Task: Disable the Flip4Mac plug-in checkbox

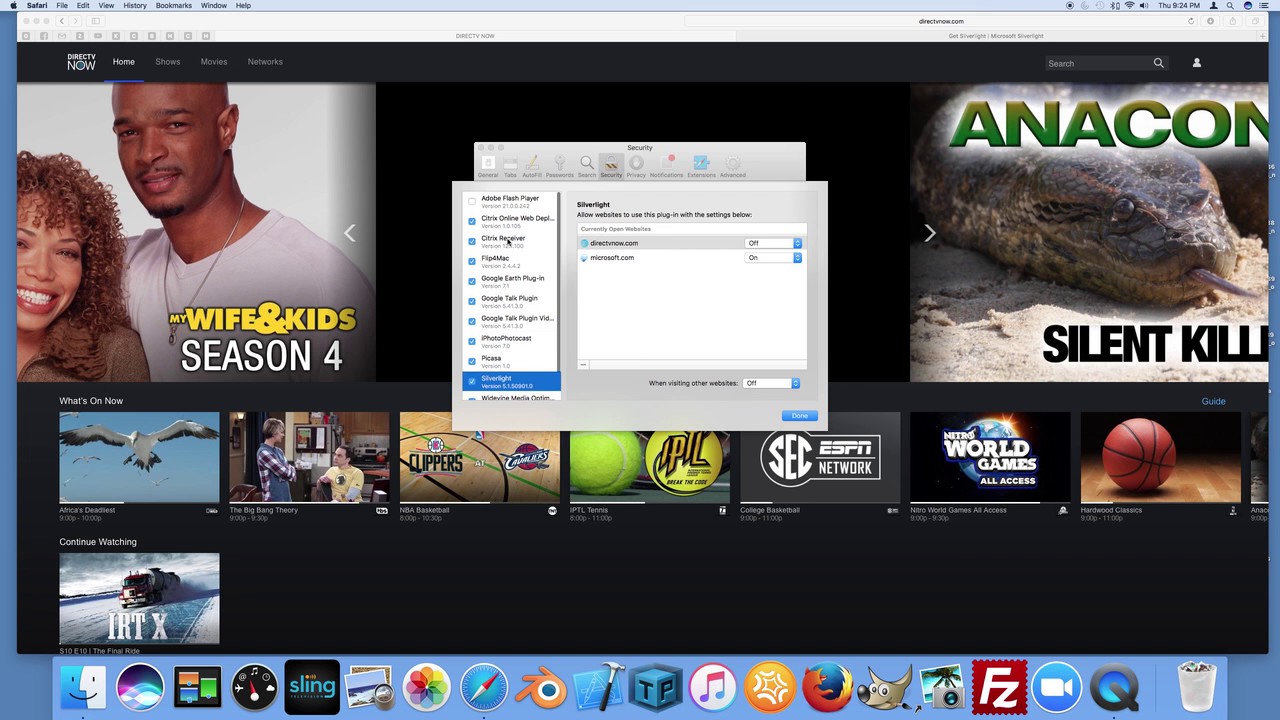Action: click(x=472, y=261)
